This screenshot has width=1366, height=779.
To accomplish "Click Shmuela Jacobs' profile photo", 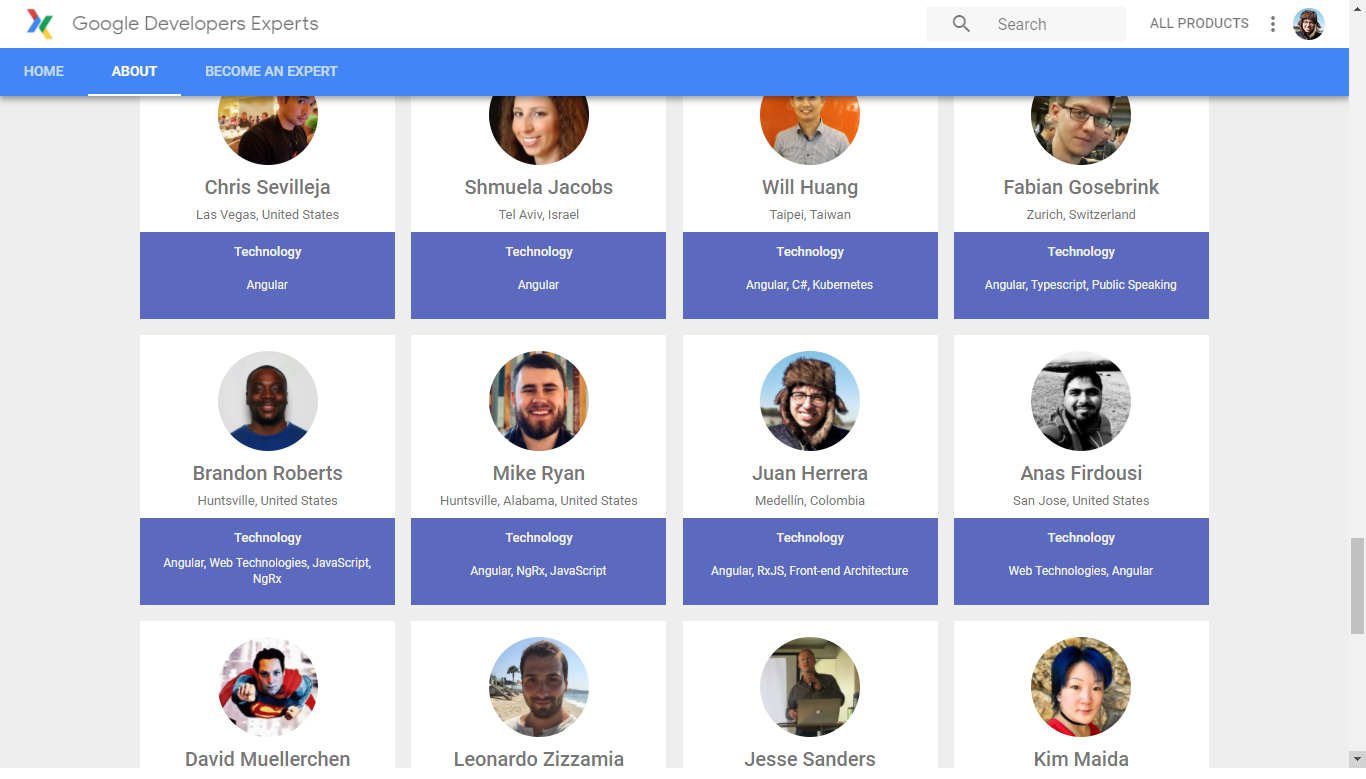I will 539,130.
